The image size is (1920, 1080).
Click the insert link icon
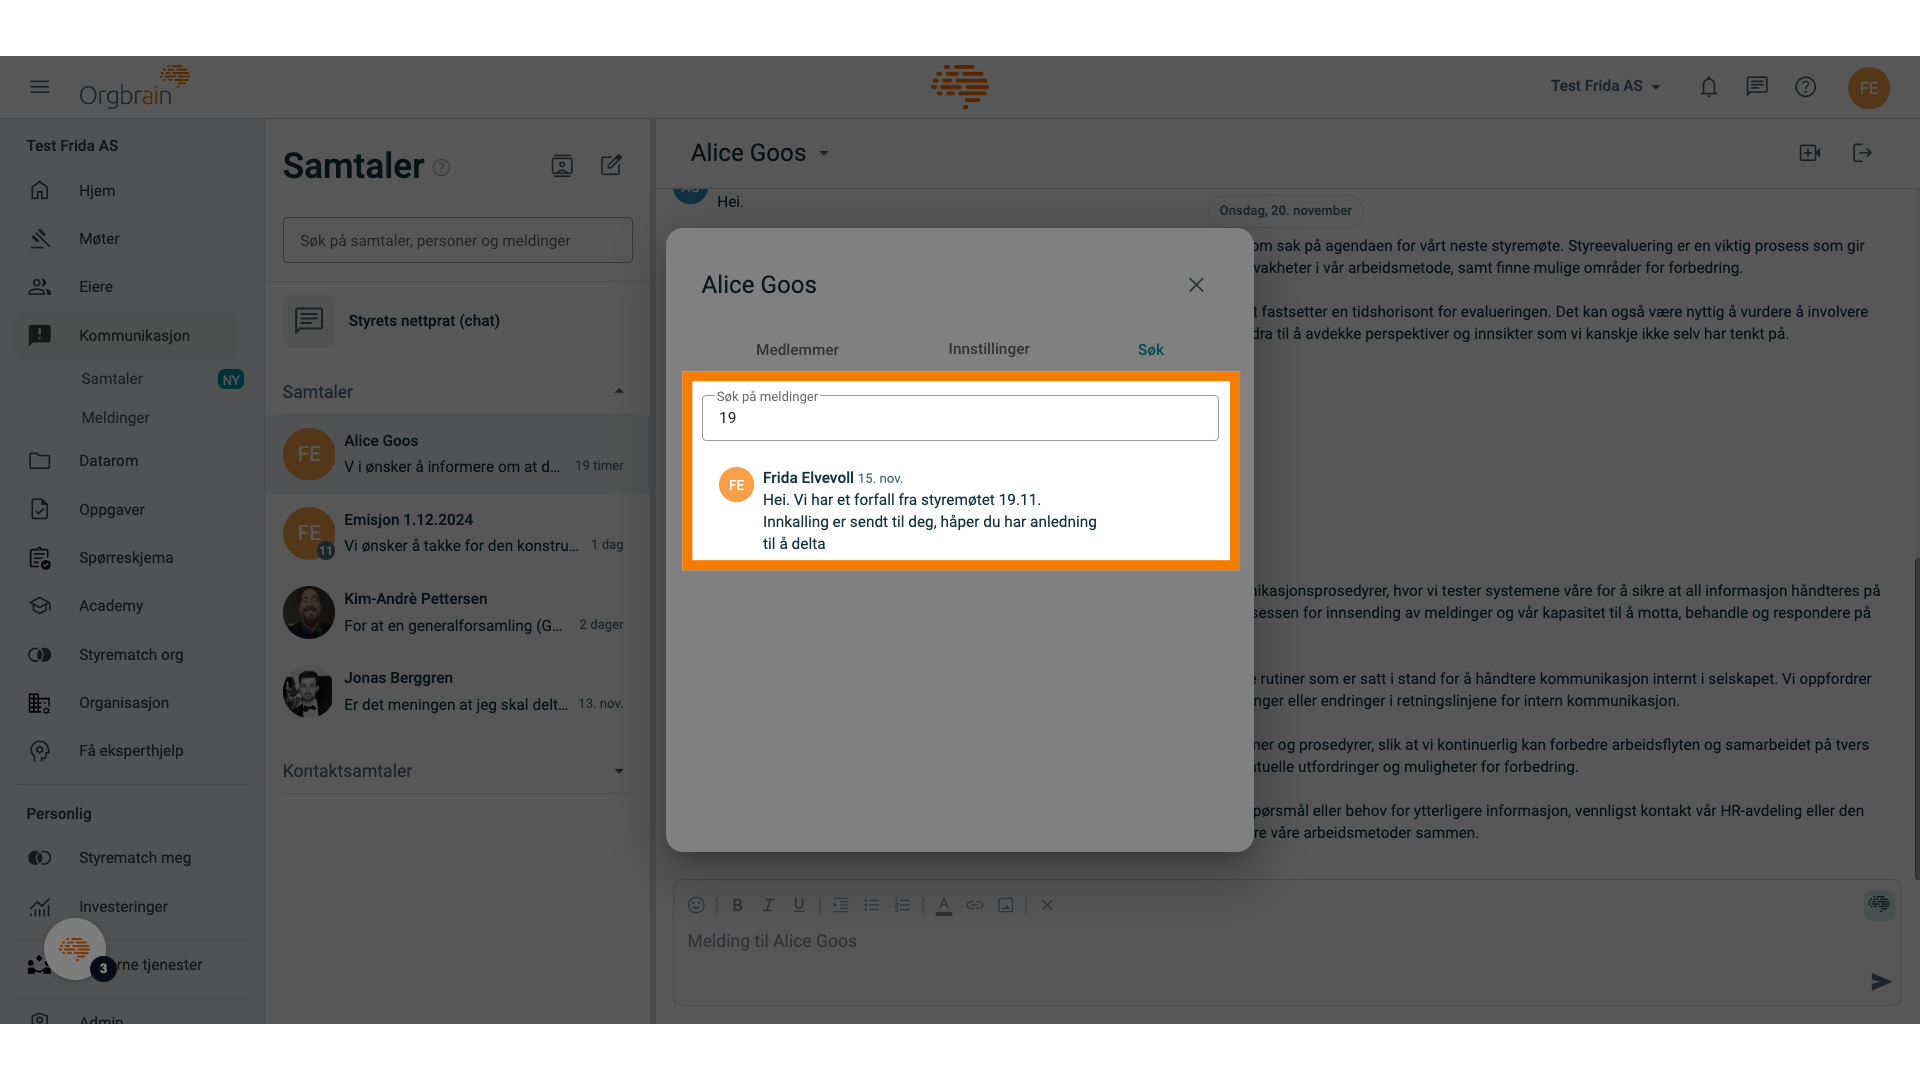975,905
